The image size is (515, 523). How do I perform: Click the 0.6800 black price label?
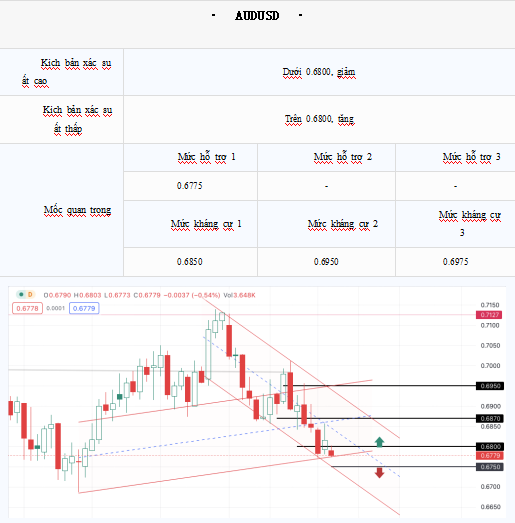[x=490, y=446]
